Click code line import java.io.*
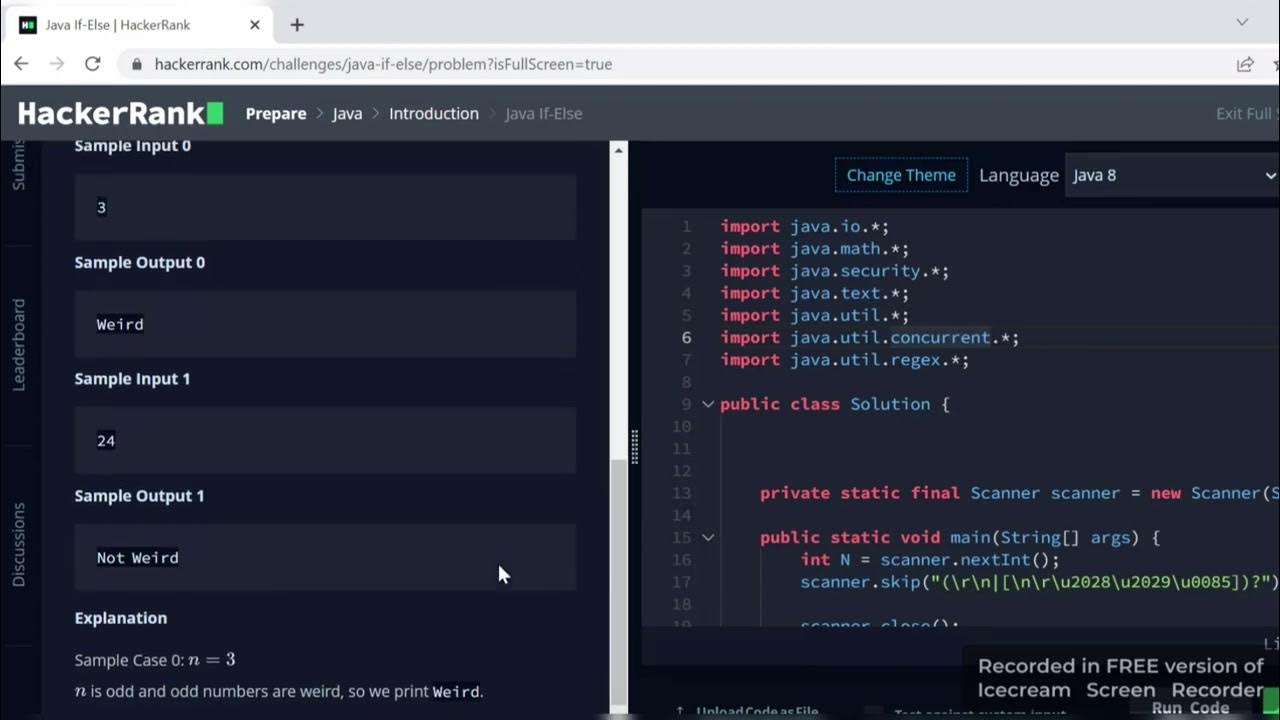This screenshot has width=1280, height=720. [x=805, y=227]
